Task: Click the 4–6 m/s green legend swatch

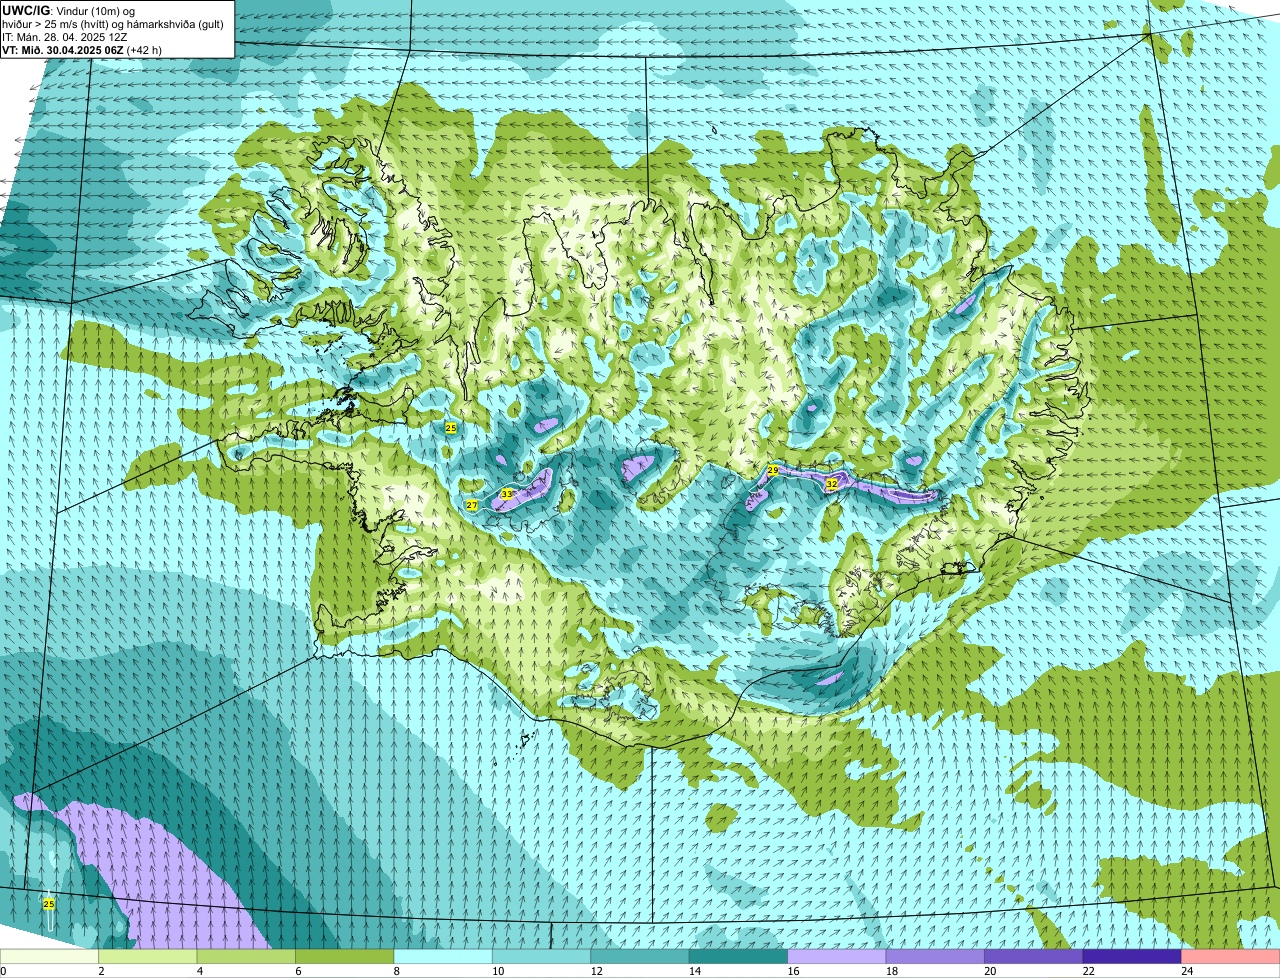Action: point(246,957)
